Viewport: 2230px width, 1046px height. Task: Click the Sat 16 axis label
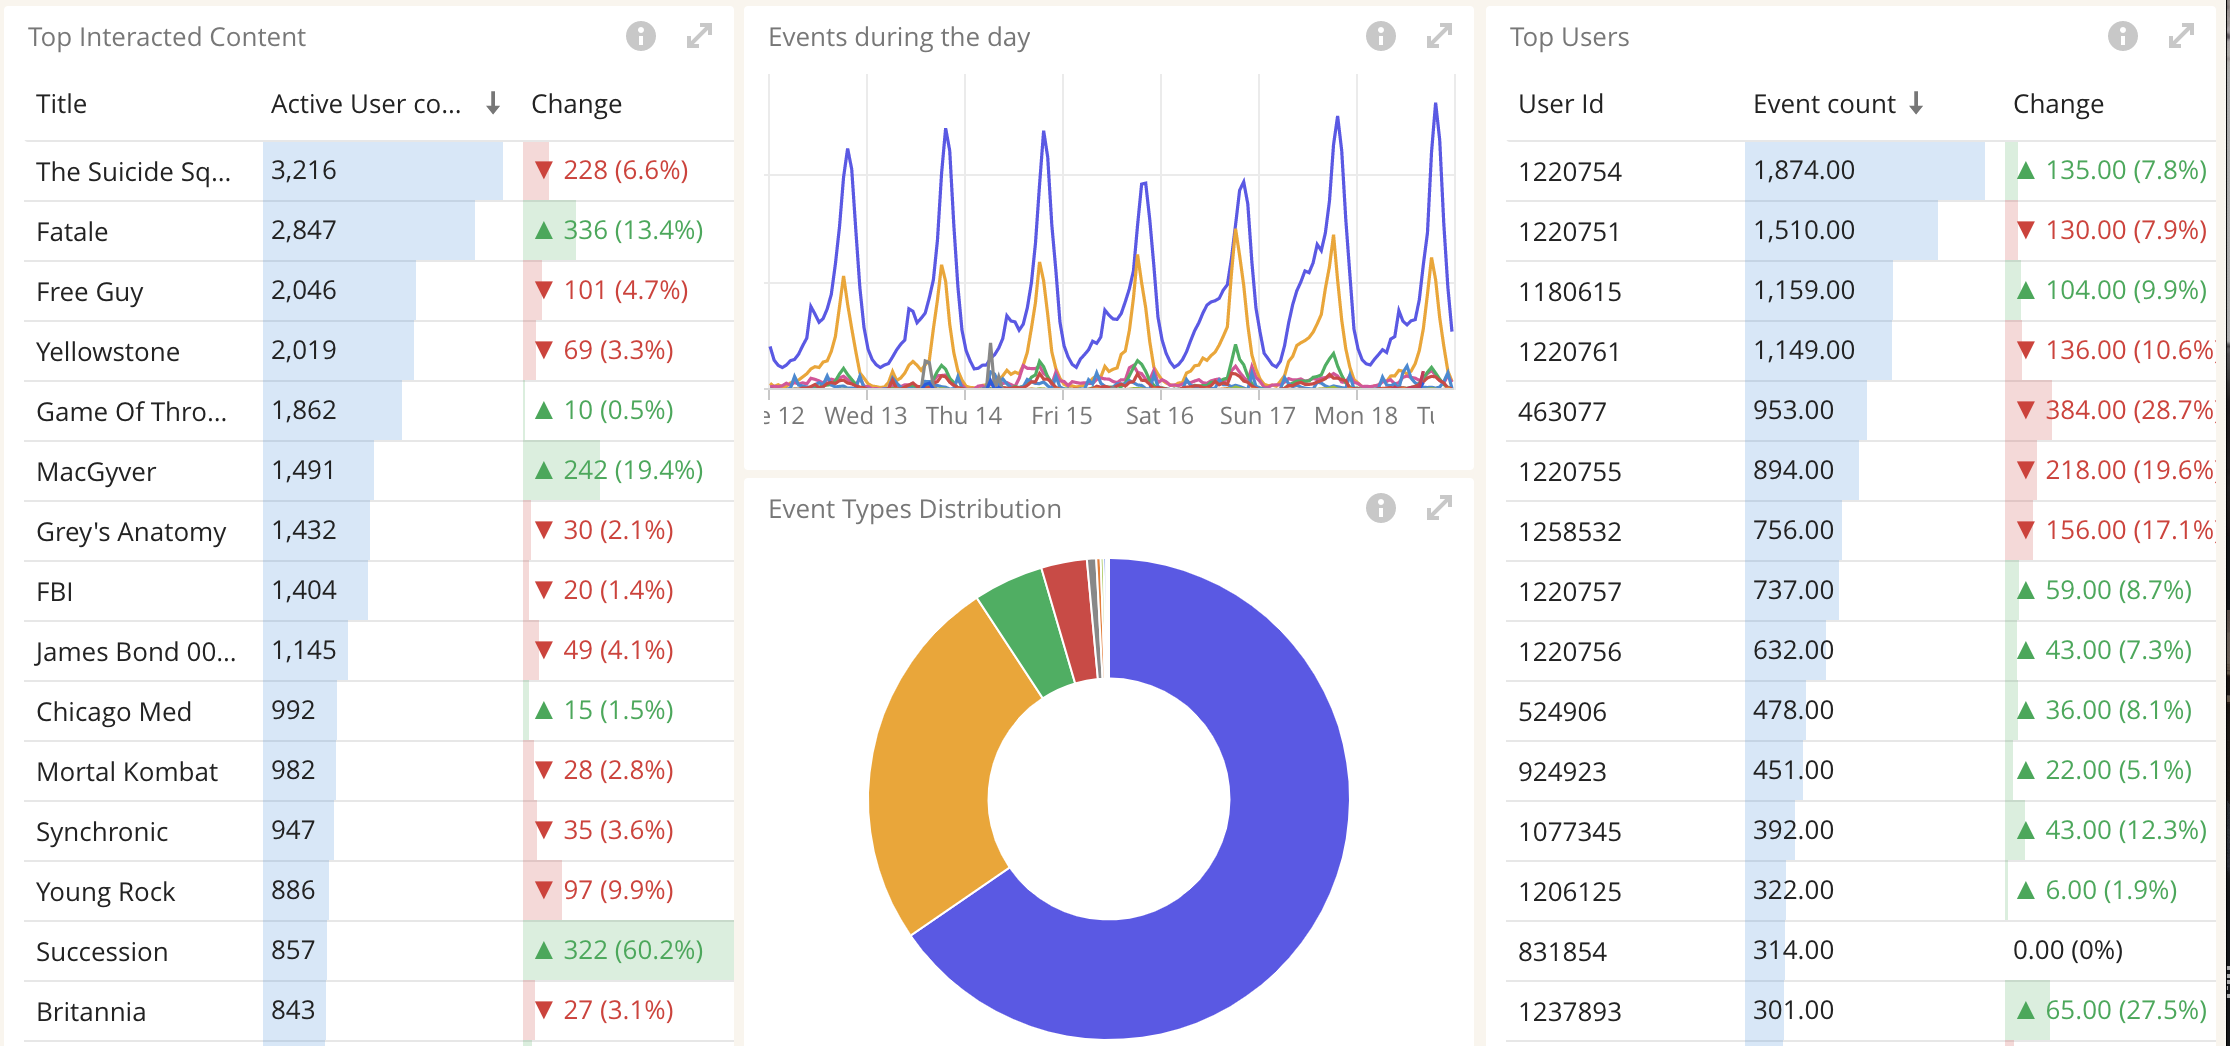(1159, 416)
